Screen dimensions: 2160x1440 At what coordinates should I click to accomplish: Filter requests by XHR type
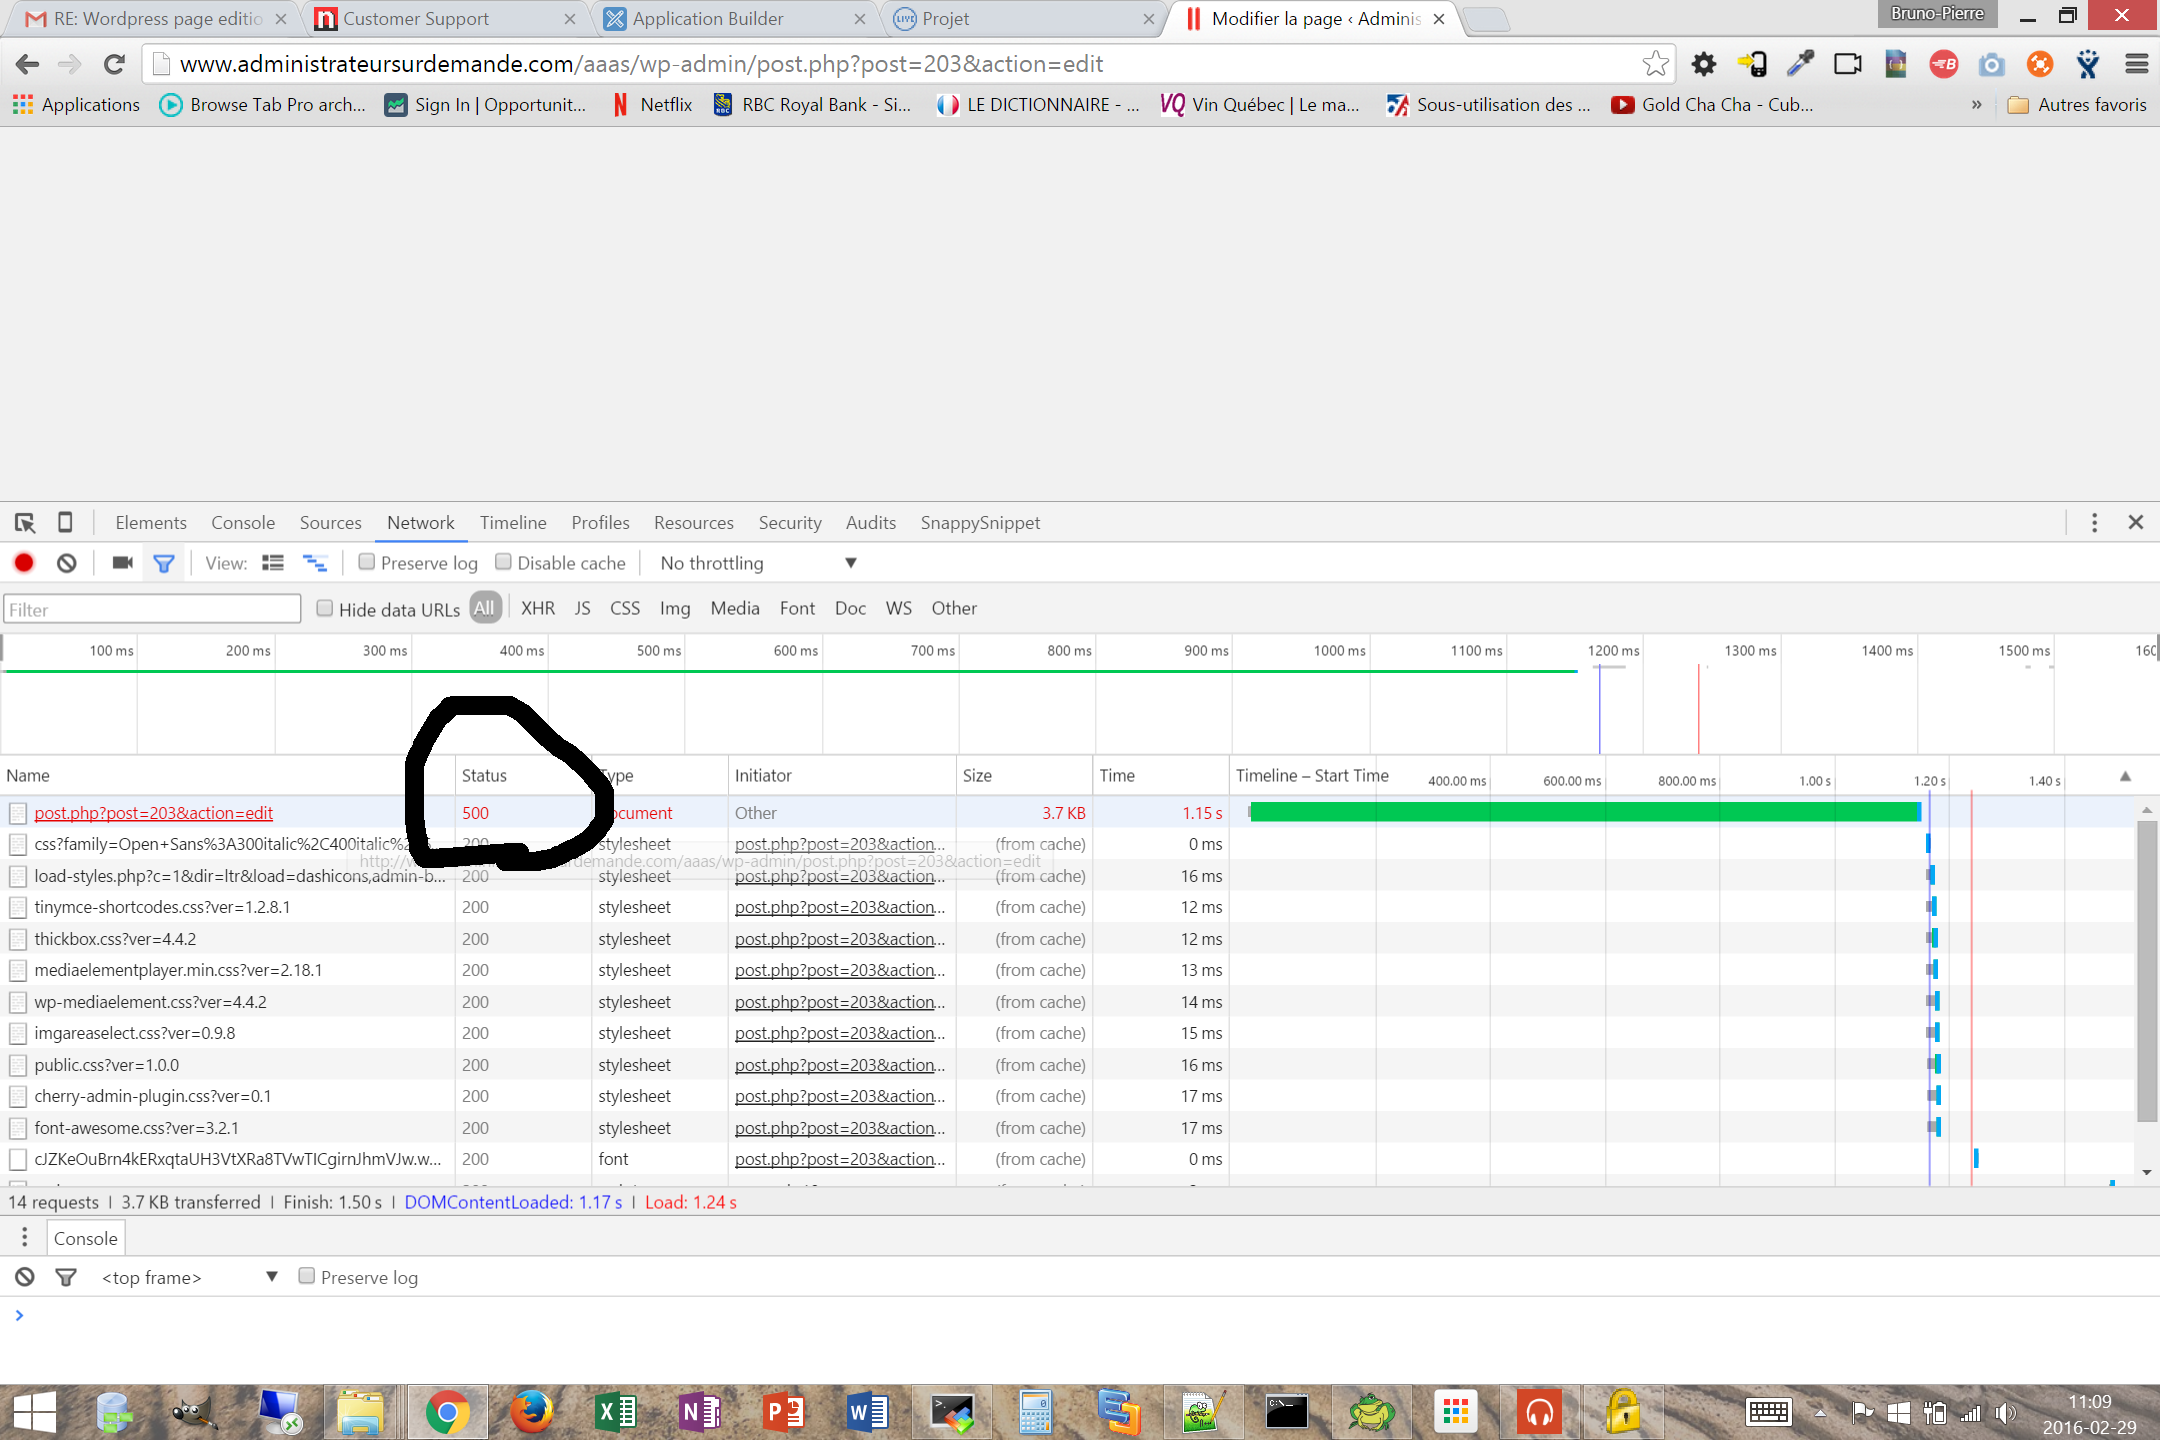538,608
